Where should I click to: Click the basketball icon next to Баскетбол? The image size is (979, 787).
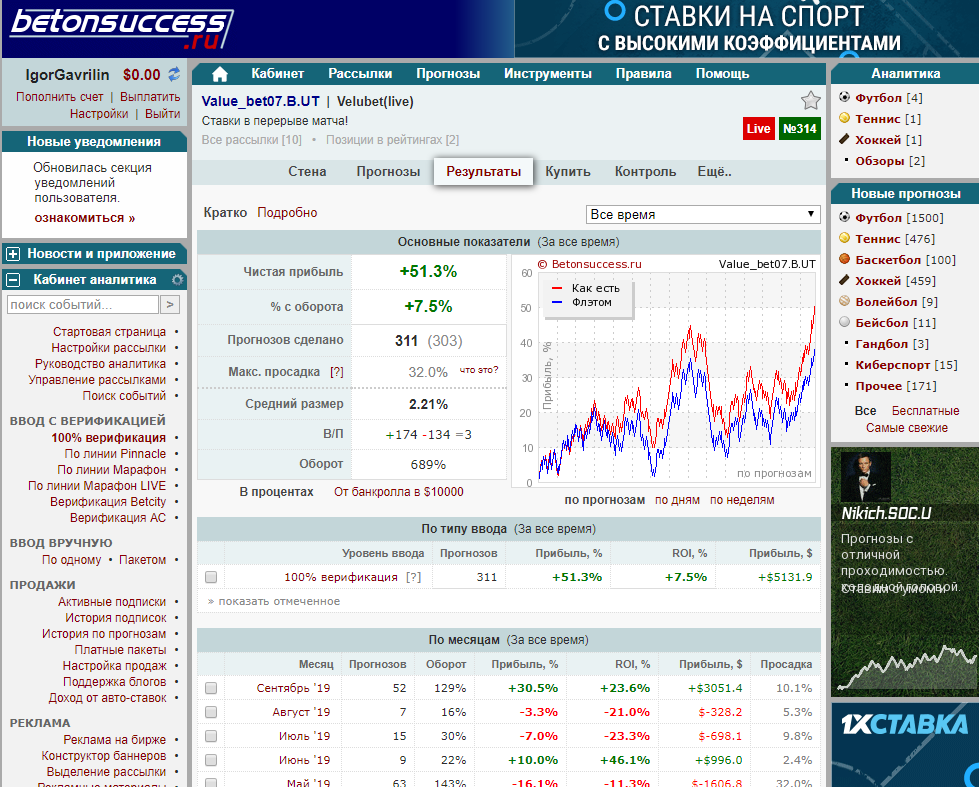(x=844, y=259)
